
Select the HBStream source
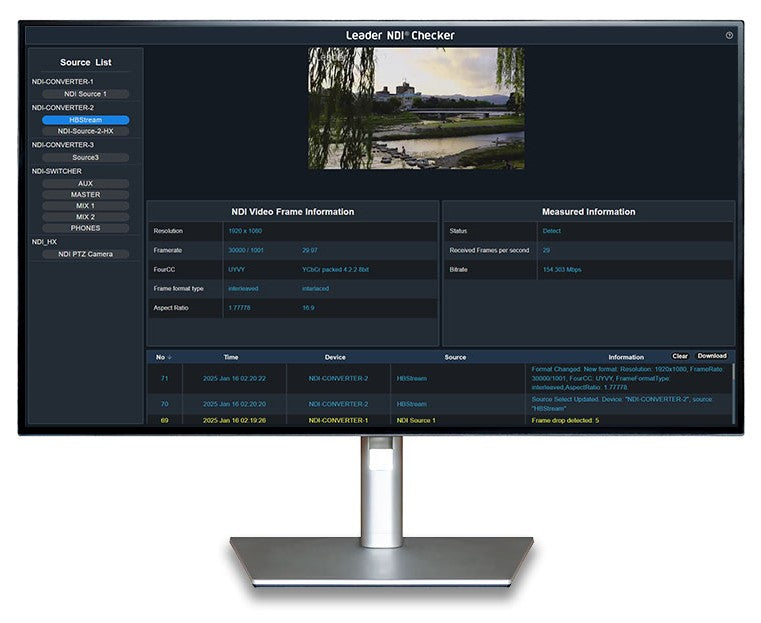[x=85, y=120]
